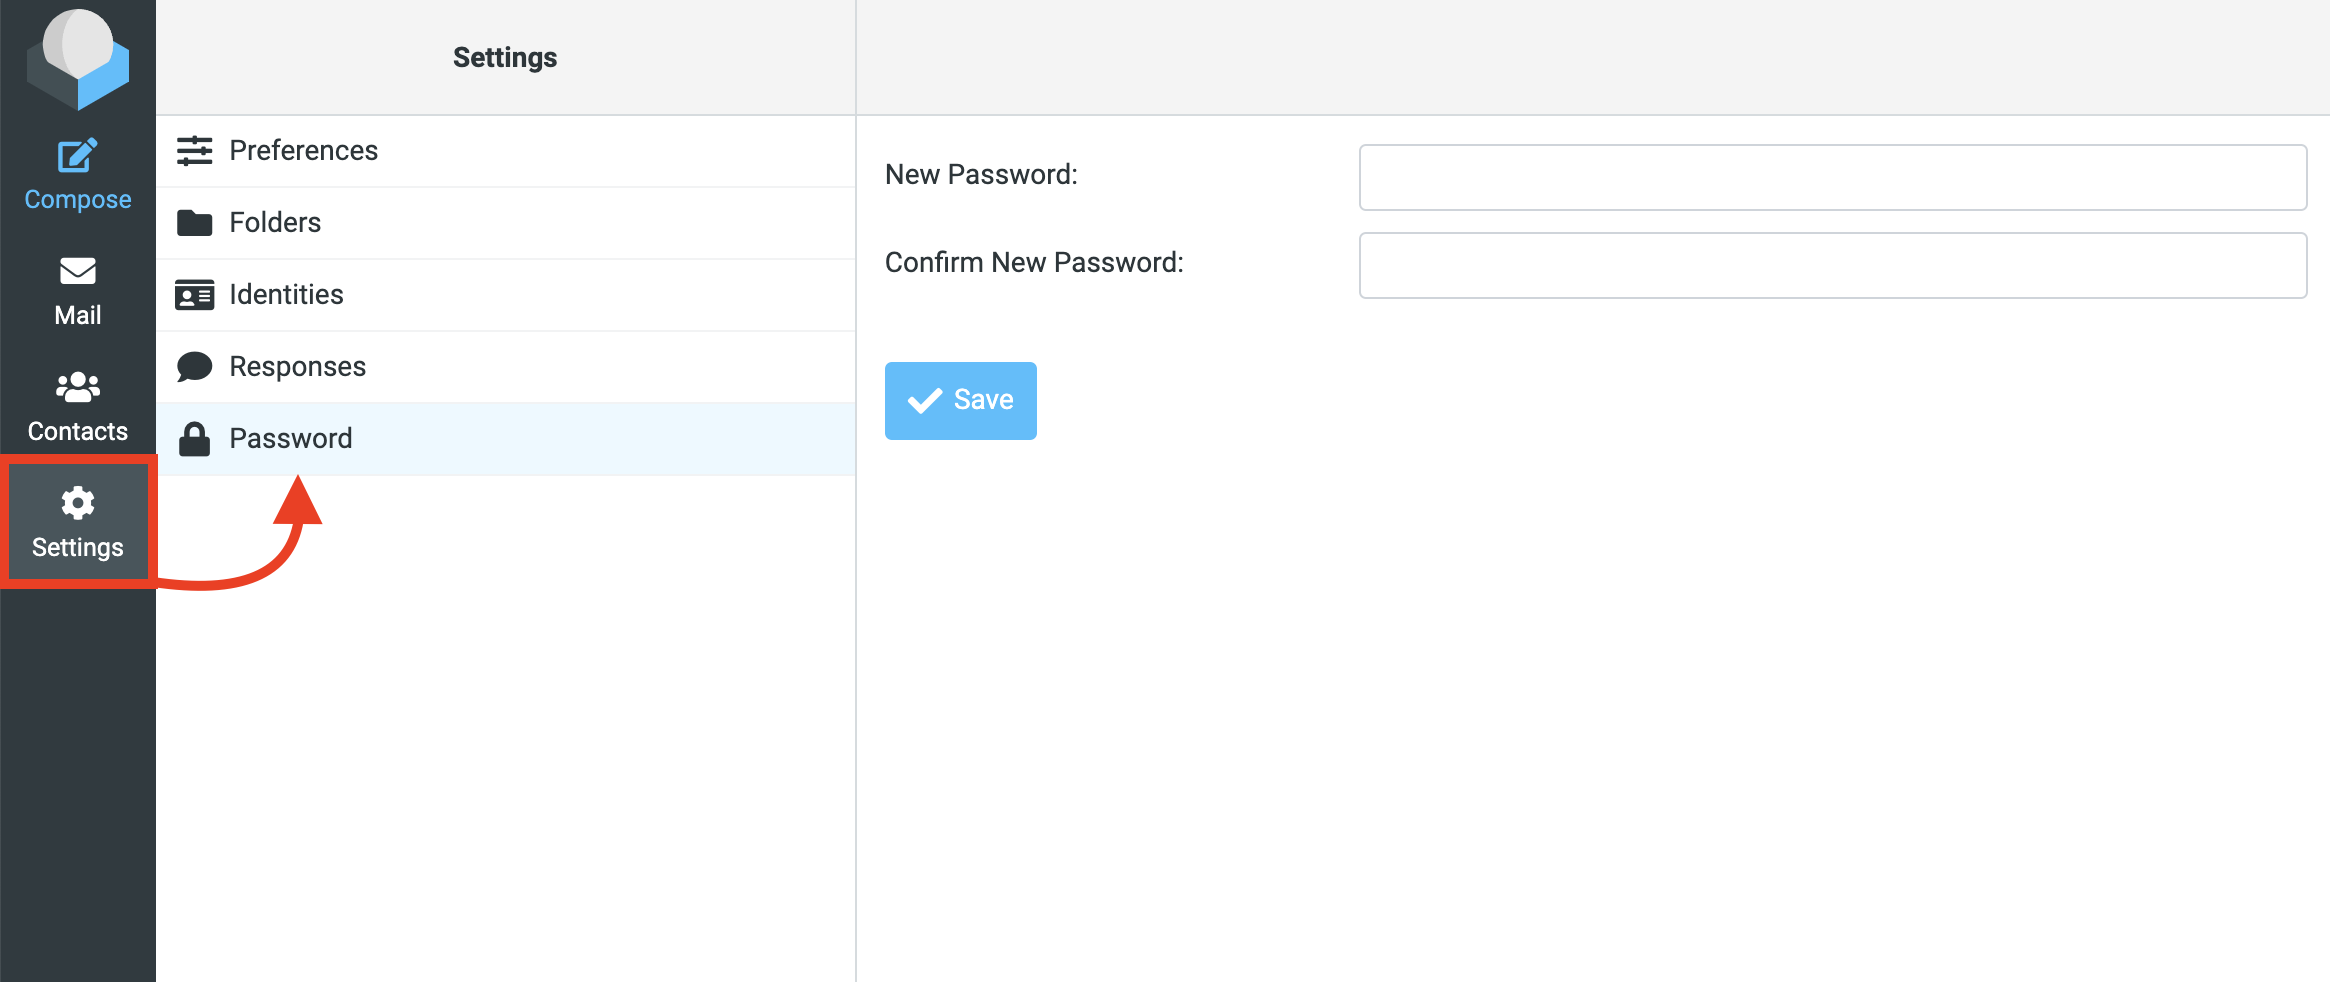
Task: Click the Preferences sliders icon
Action: [x=194, y=151]
